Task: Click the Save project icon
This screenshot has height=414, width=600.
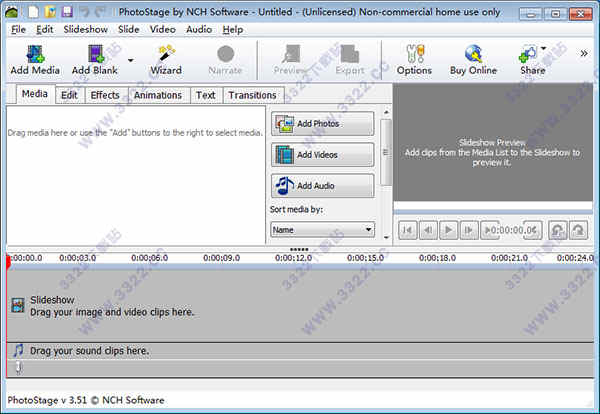Action: click(x=67, y=11)
